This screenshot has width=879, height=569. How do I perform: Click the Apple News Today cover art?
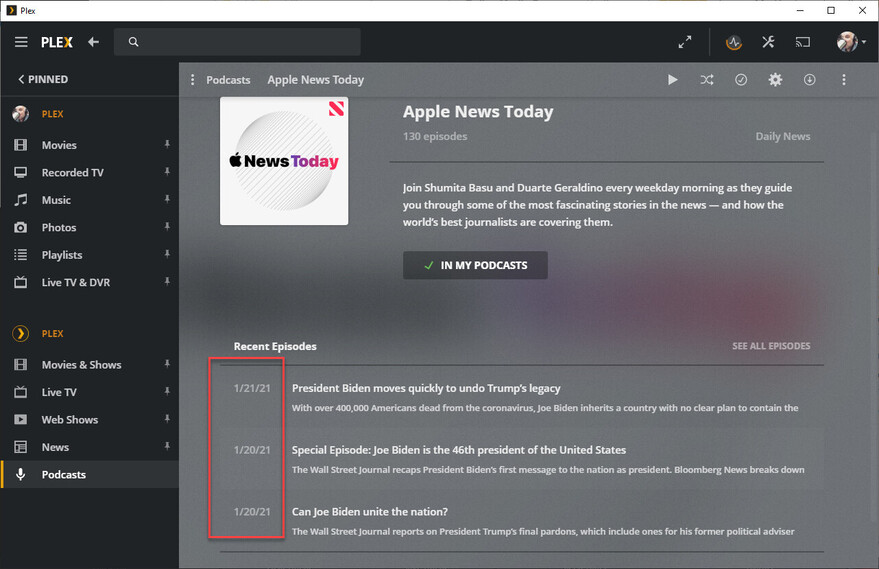pos(284,161)
